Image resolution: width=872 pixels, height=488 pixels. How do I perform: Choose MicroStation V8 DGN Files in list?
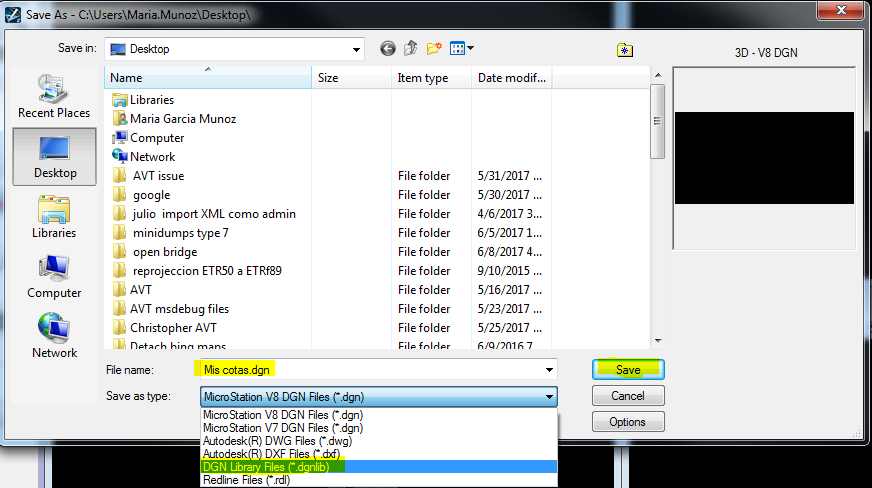[x=378, y=415]
